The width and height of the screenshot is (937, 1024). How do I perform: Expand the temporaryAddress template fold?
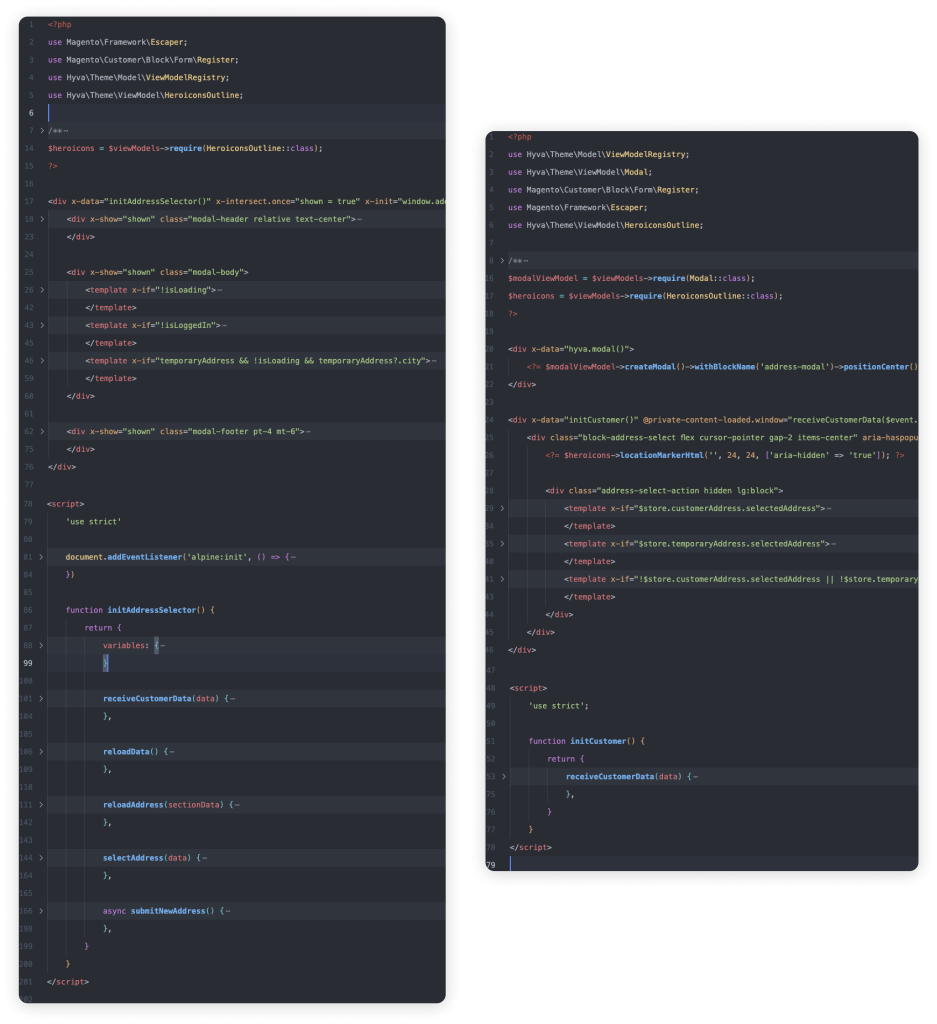[x=42, y=360]
